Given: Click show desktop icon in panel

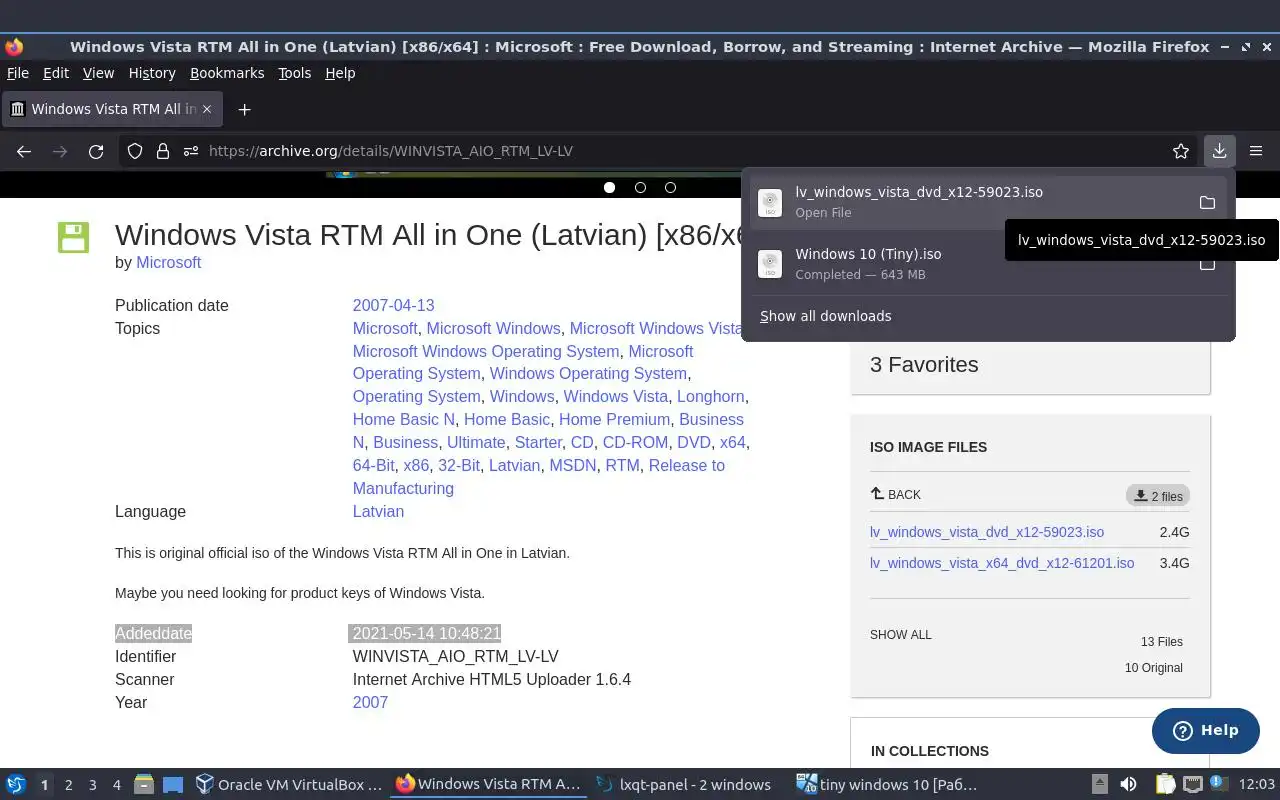Looking at the screenshot, I should click(x=173, y=785).
